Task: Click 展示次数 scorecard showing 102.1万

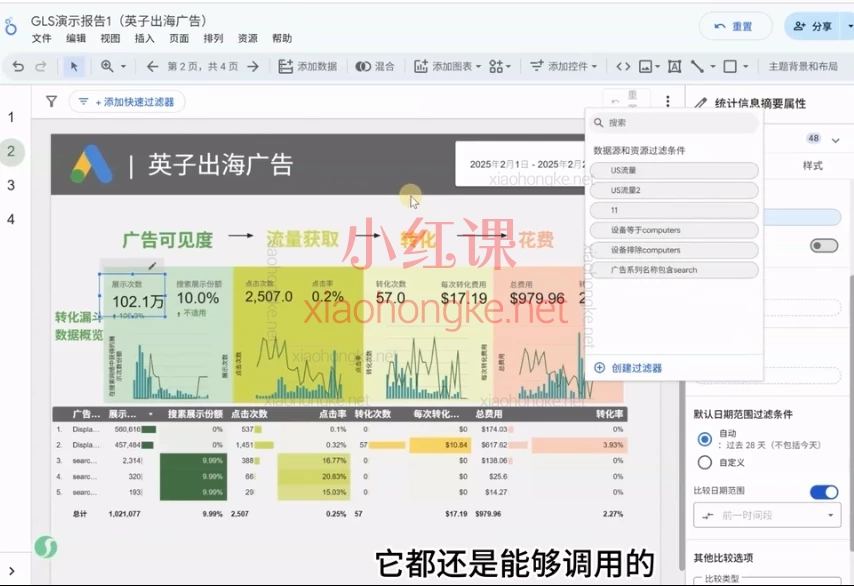Action: tap(132, 295)
